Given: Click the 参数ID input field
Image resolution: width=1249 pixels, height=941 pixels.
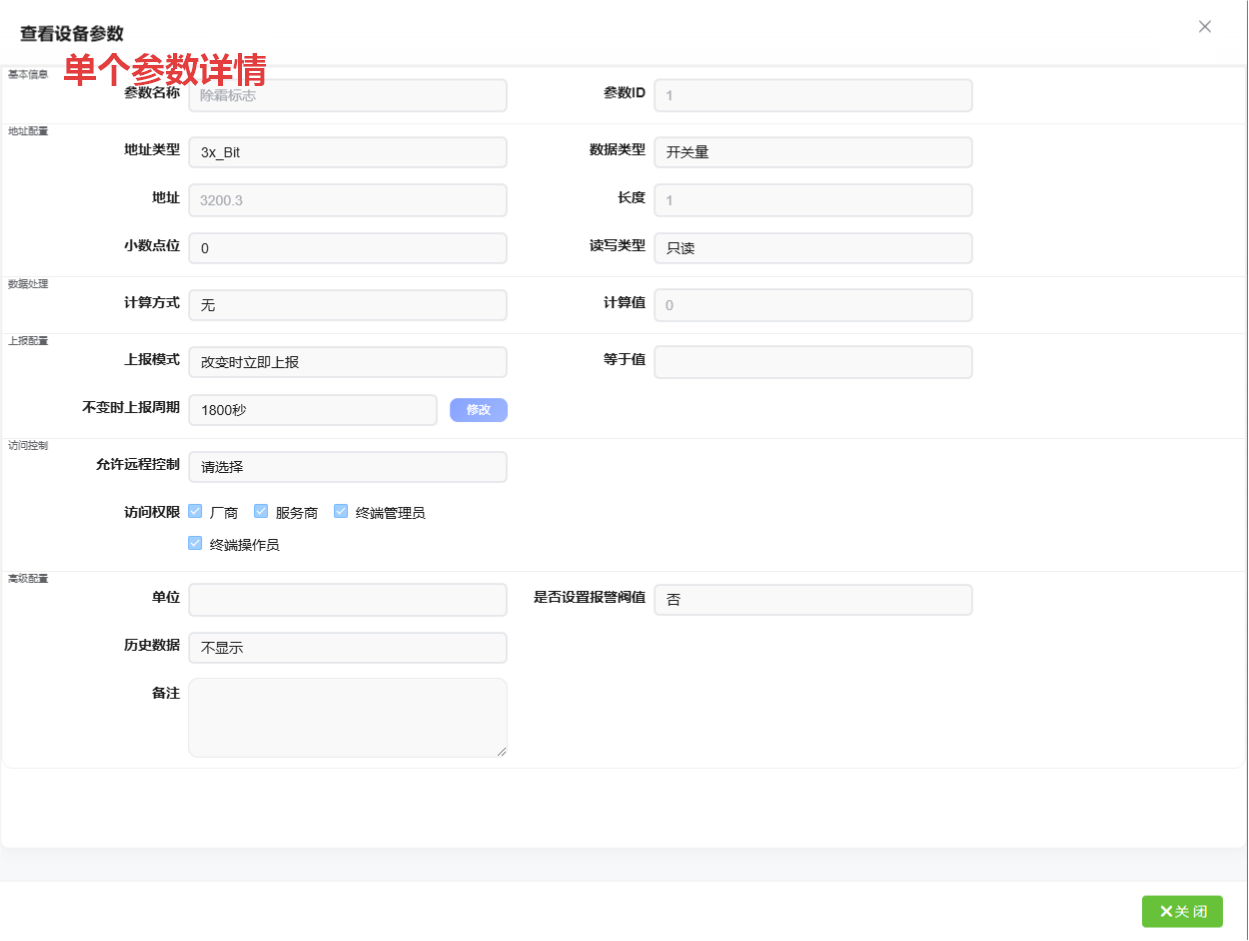Looking at the screenshot, I should click(x=813, y=95).
